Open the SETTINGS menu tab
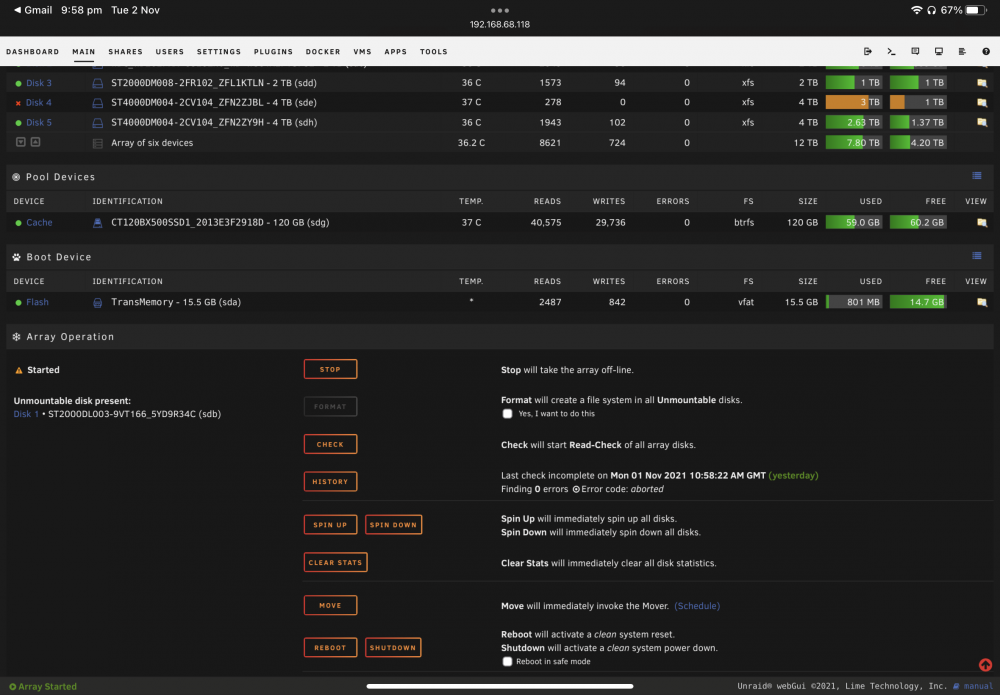1000x695 pixels. click(x=219, y=52)
